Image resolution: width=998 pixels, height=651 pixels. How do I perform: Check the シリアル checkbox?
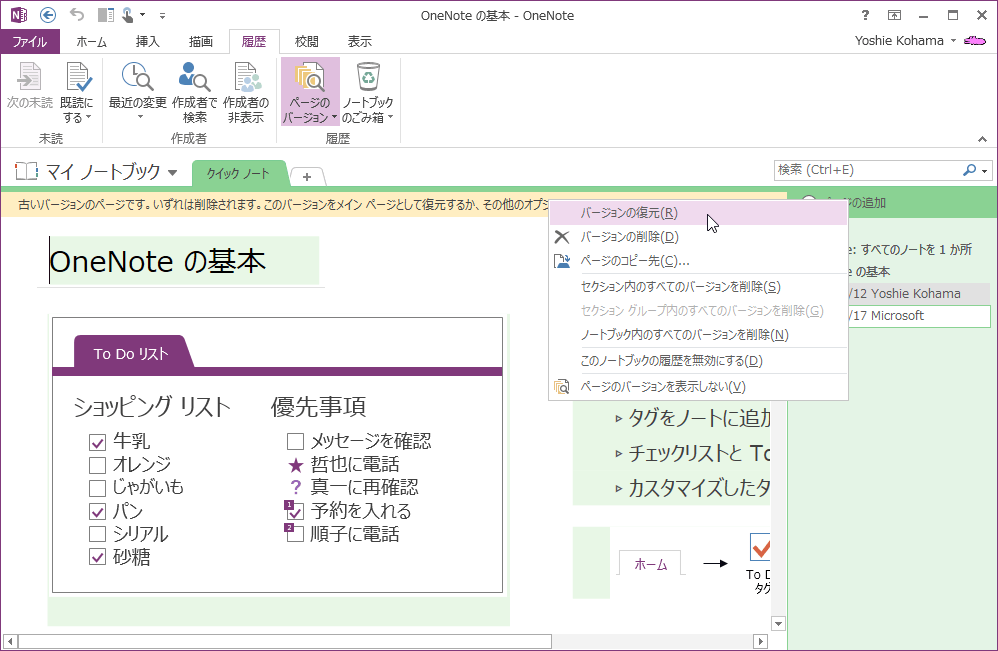[x=97, y=534]
